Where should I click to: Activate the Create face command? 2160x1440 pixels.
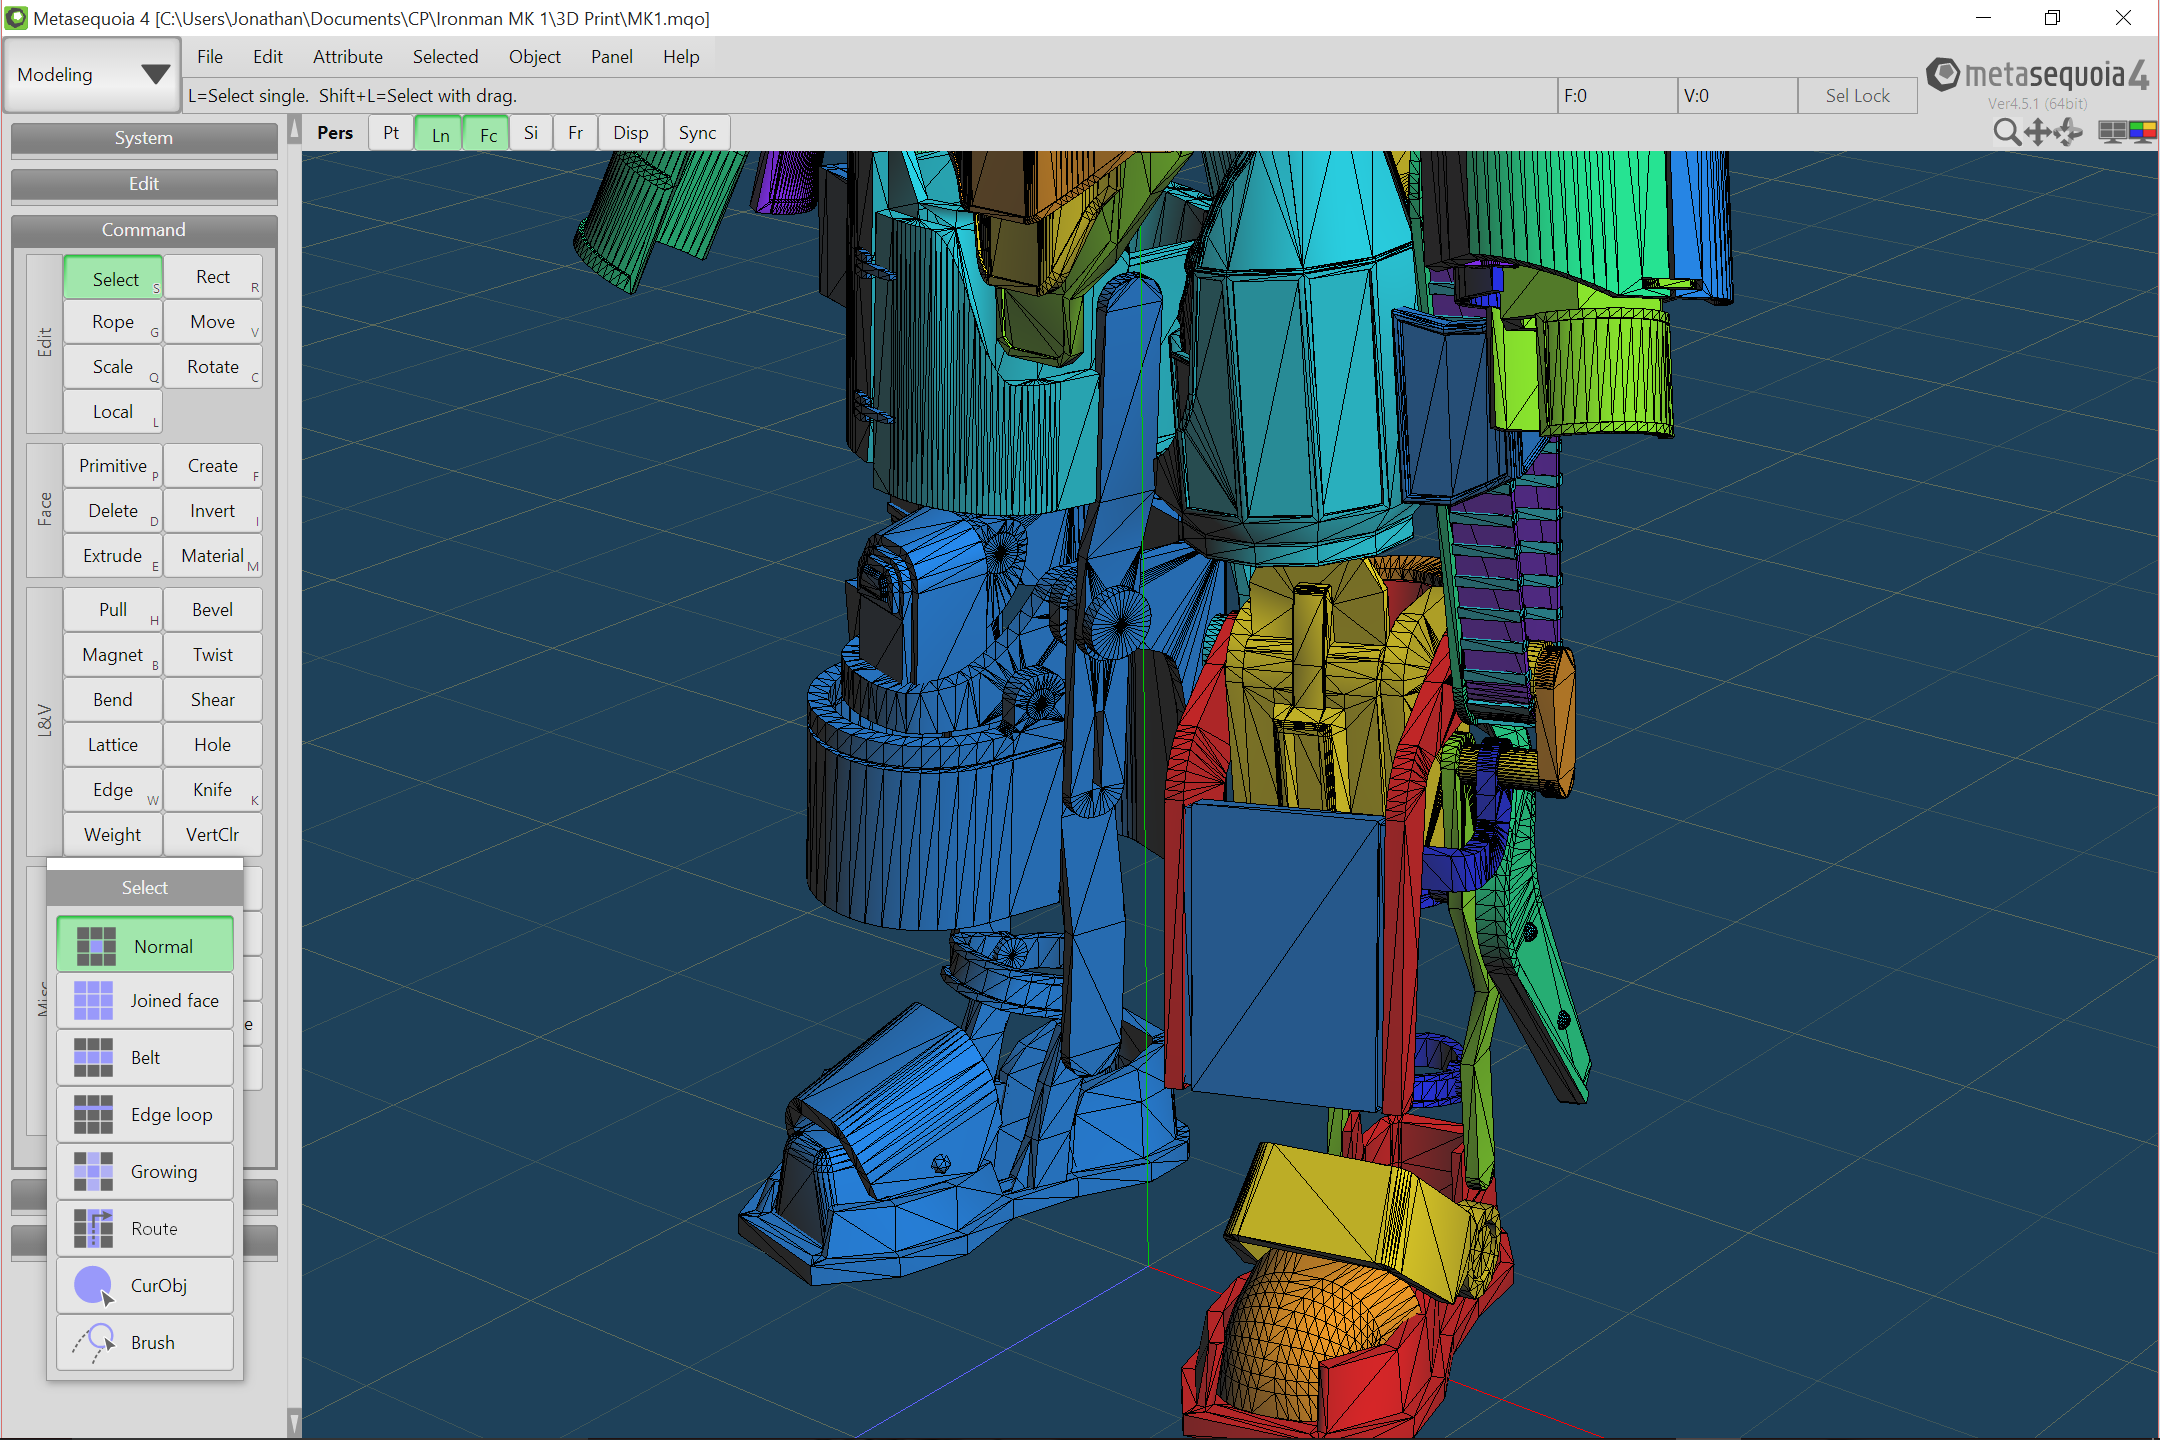(213, 466)
